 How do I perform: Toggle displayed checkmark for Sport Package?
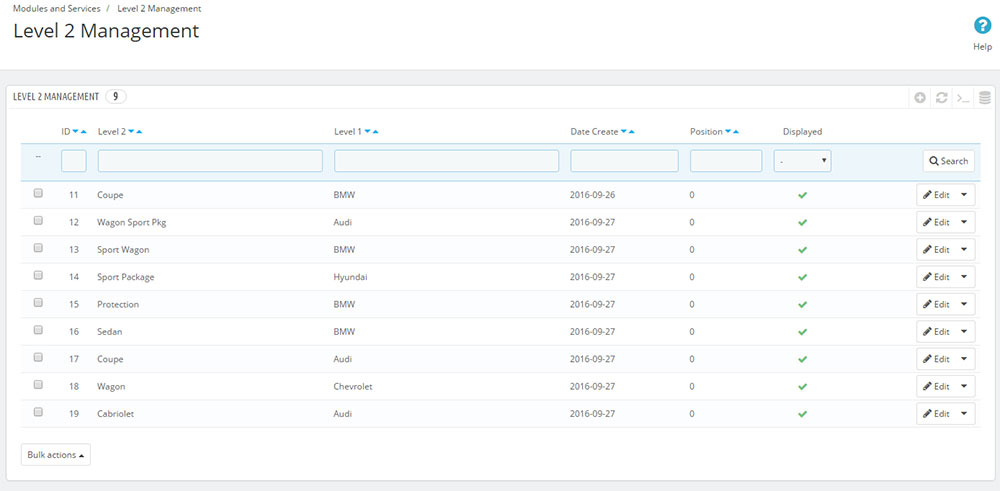(x=802, y=277)
